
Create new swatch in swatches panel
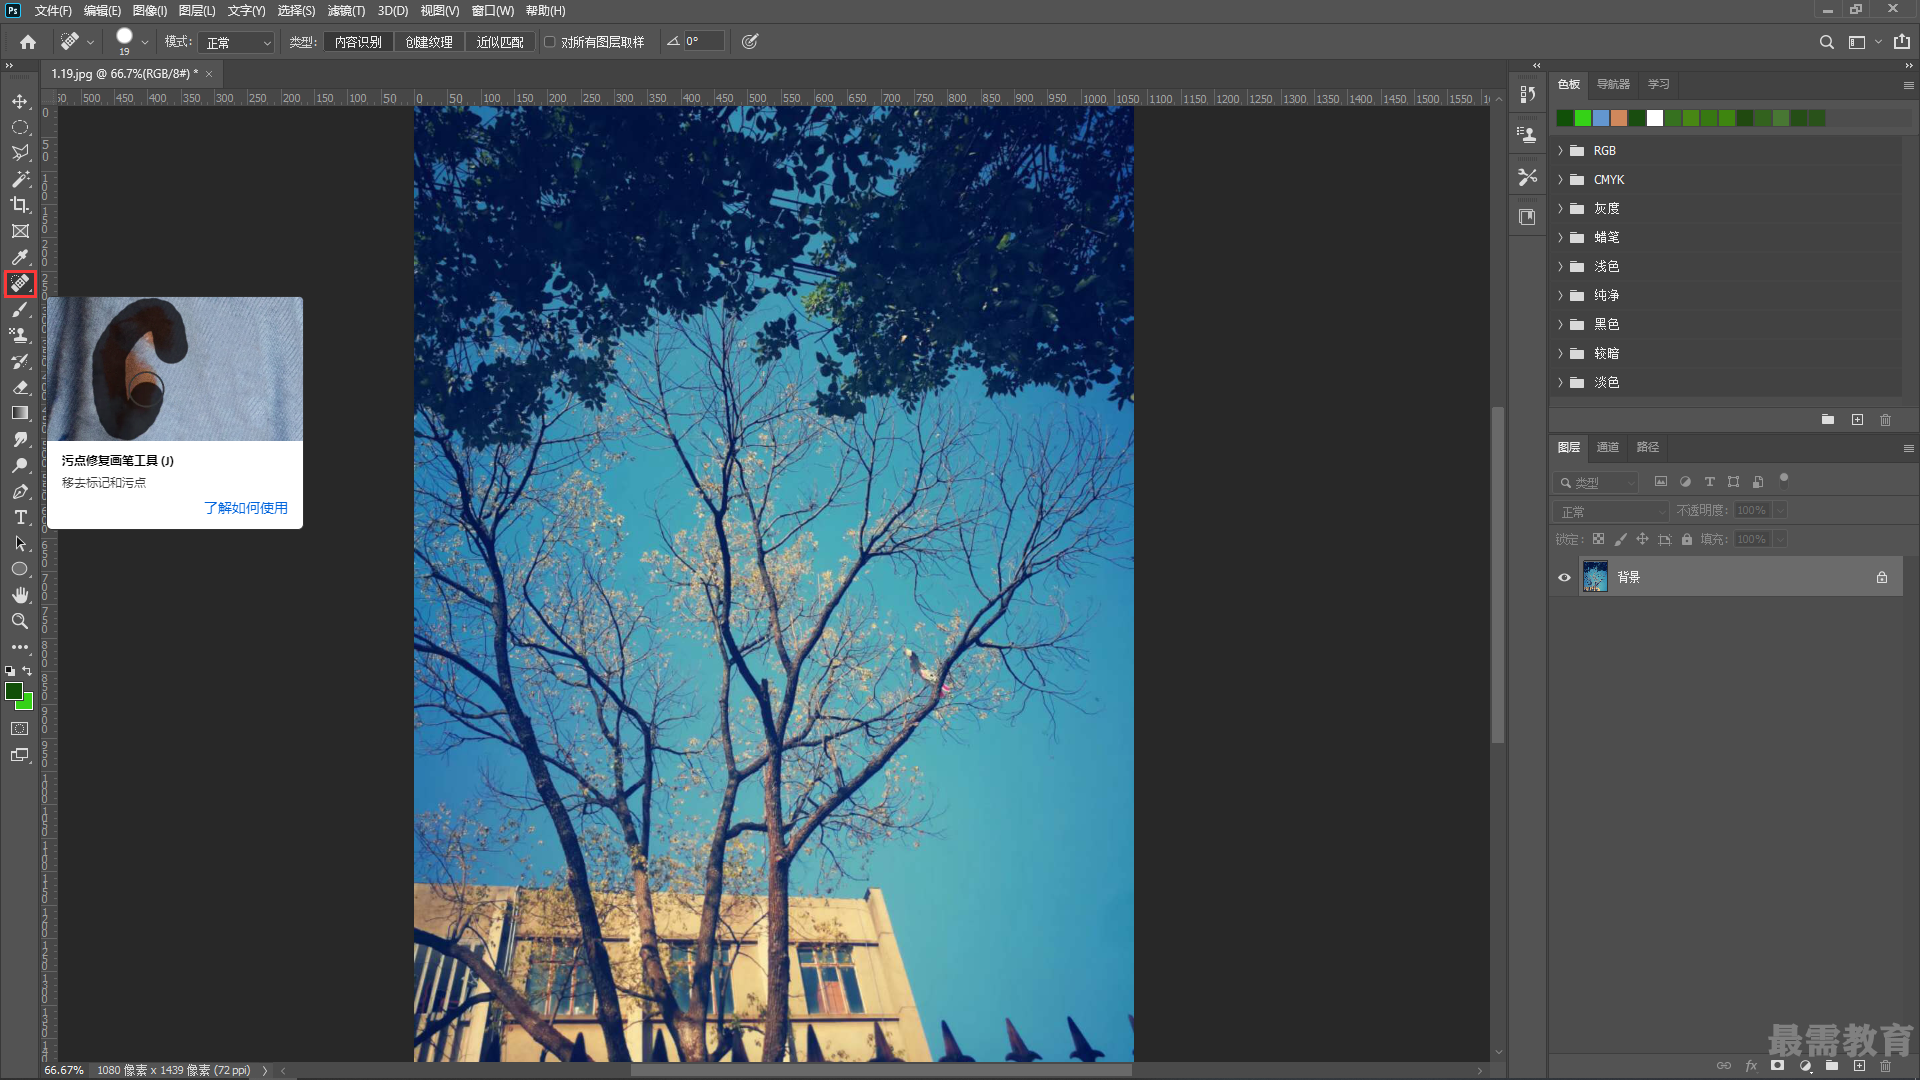pos(1857,420)
